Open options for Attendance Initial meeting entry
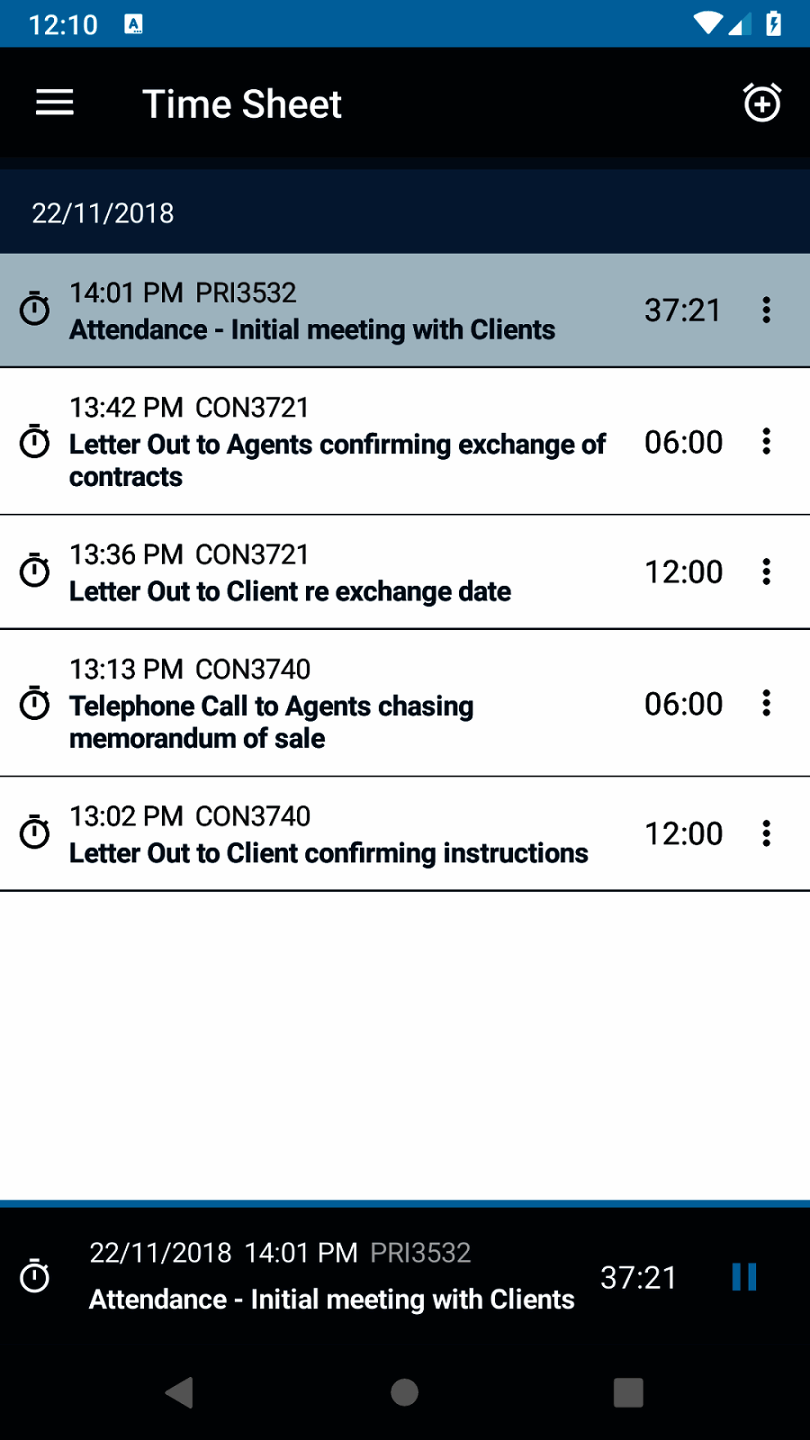Viewport: 810px width, 1440px height. click(766, 310)
